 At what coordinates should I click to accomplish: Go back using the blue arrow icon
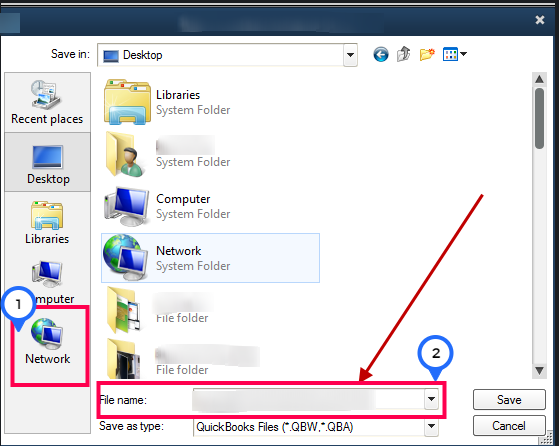click(381, 55)
